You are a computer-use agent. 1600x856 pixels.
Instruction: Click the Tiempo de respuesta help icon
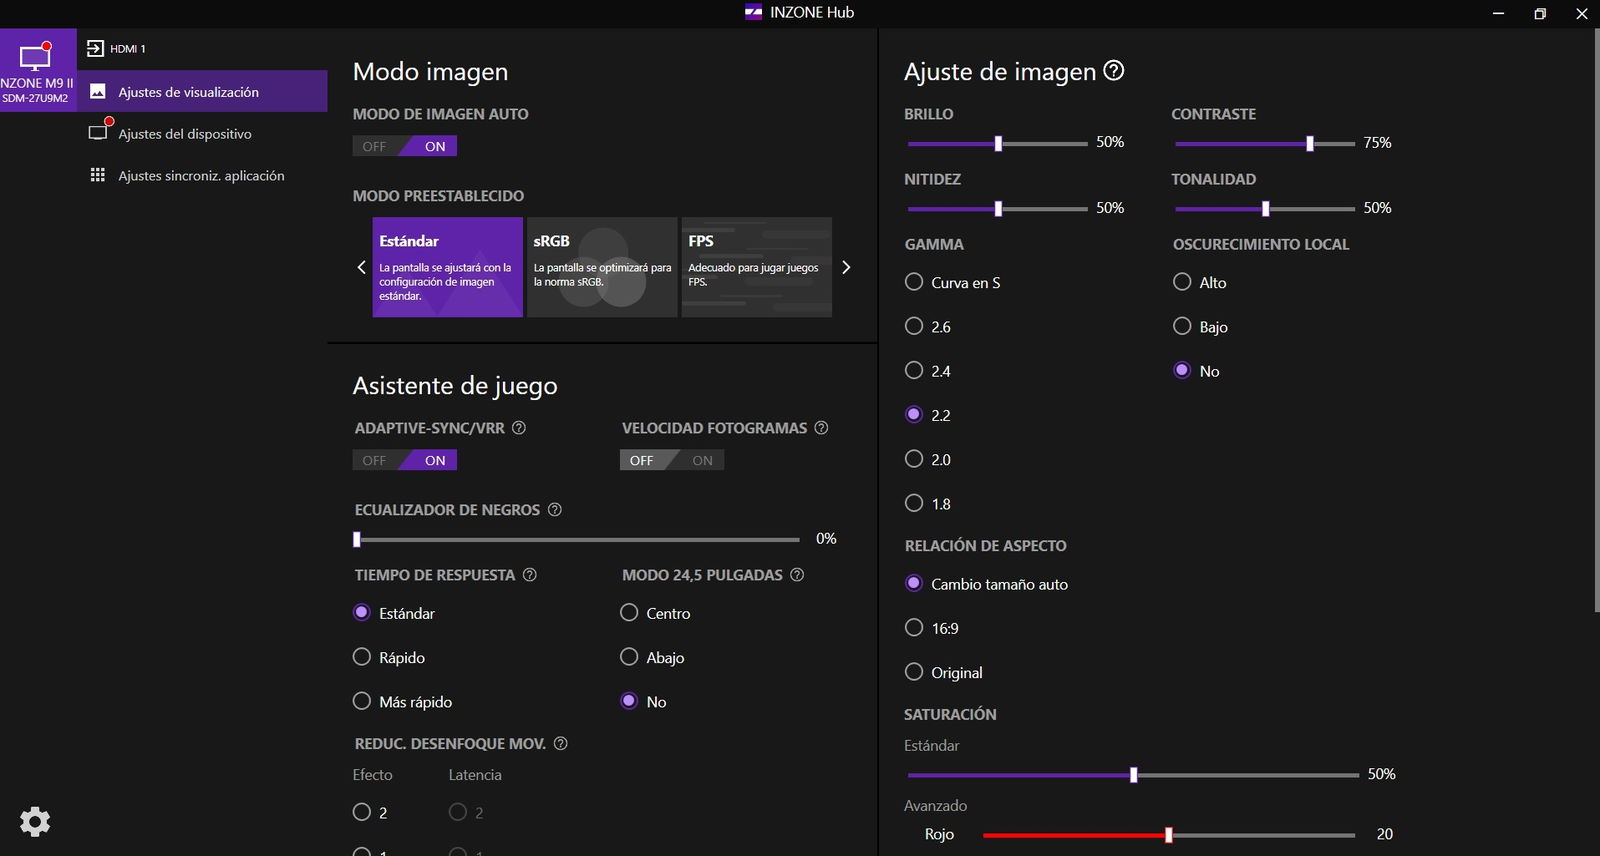(530, 575)
